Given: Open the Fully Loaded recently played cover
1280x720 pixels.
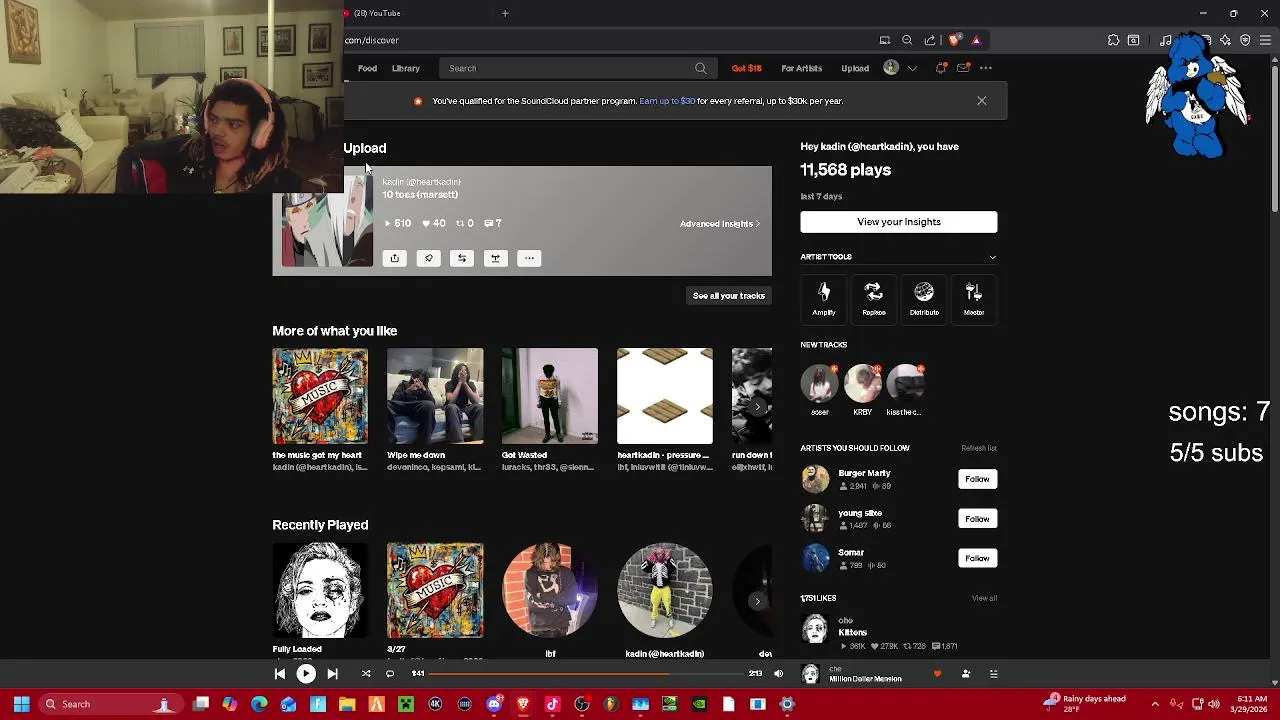Looking at the screenshot, I should pos(320,590).
